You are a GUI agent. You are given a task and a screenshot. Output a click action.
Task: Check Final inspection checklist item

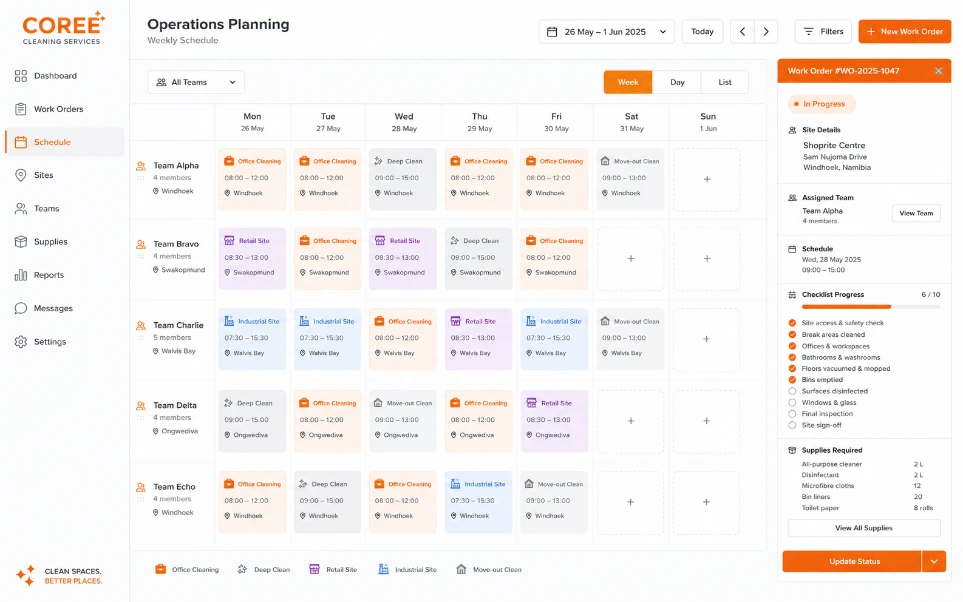tap(792, 414)
